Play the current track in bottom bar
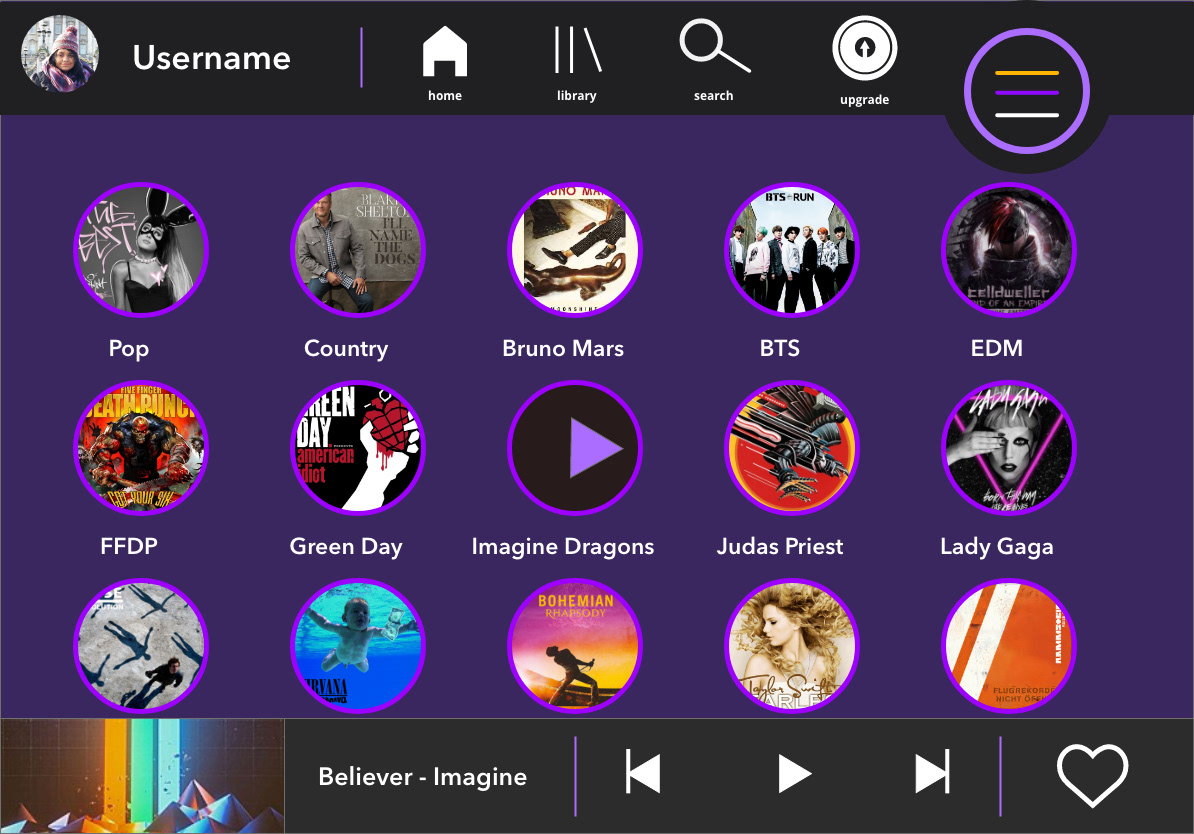The width and height of the screenshot is (1194, 834). point(794,774)
